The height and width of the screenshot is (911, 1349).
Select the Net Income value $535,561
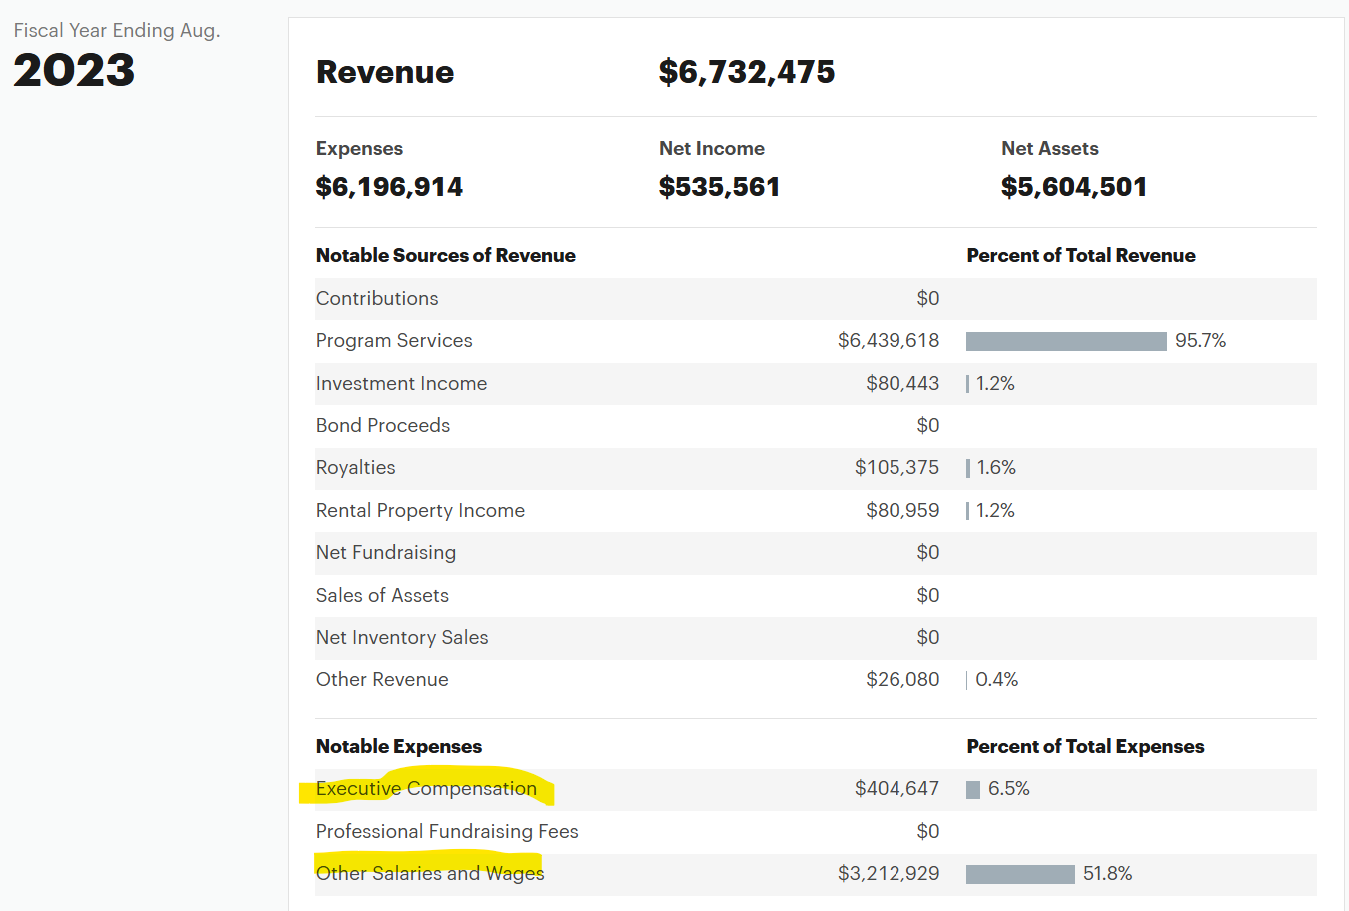click(x=719, y=187)
